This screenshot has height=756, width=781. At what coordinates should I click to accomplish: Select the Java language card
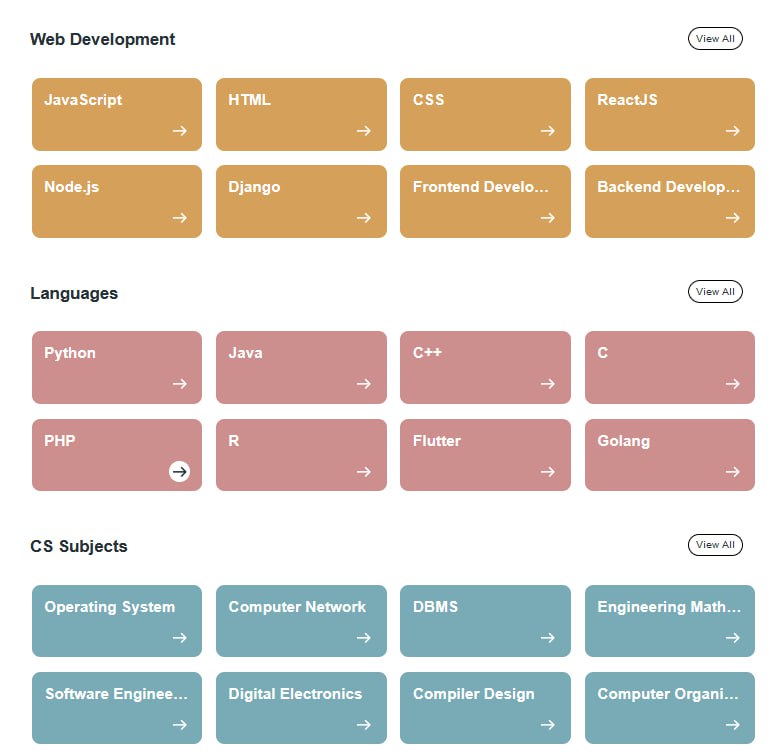tap(300, 367)
